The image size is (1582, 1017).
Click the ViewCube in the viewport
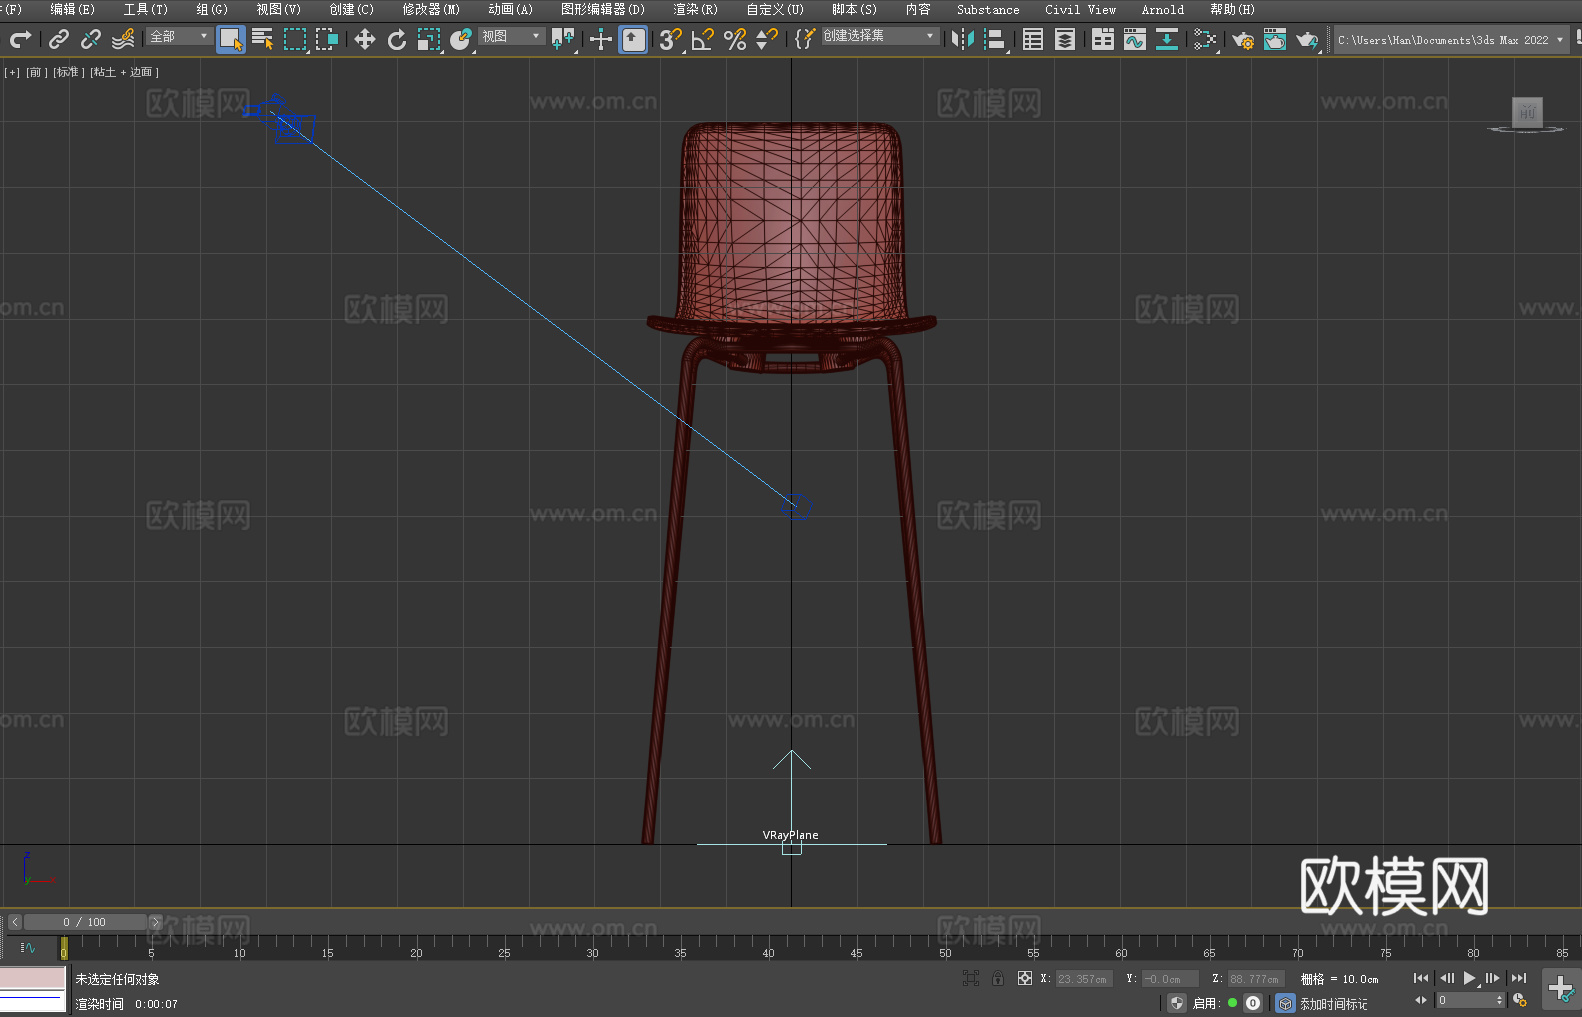pyautogui.click(x=1526, y=113)
